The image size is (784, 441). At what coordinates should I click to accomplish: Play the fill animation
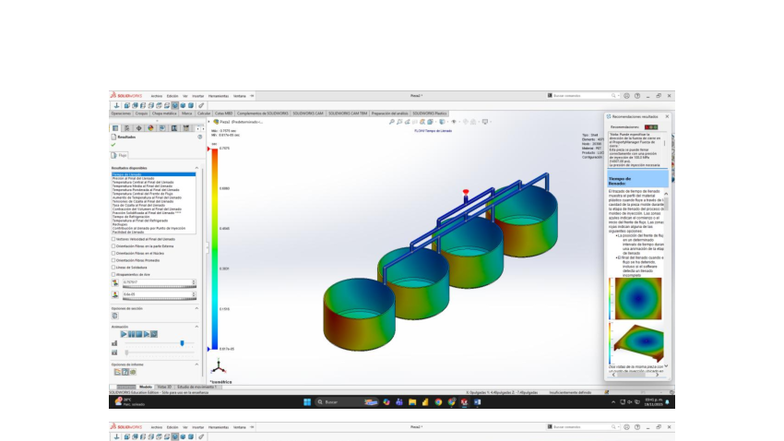[x=124, y=334]
